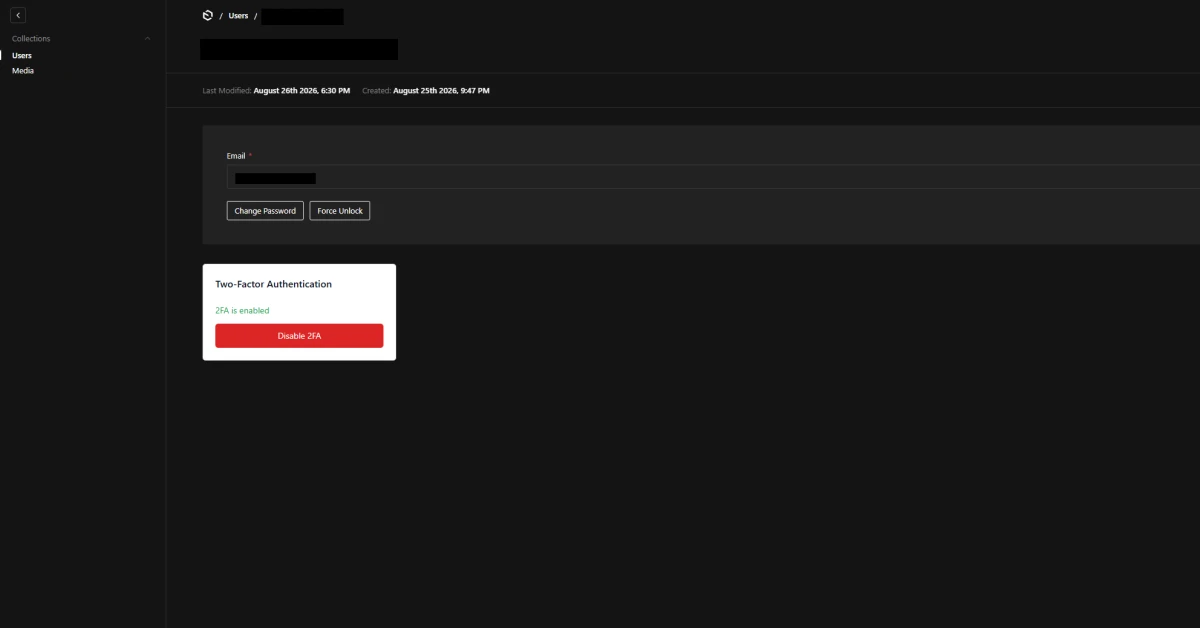1200x628 pixels.
Task: Click the Change Password button
Action: pyautogui.click(x=265, y=211)
